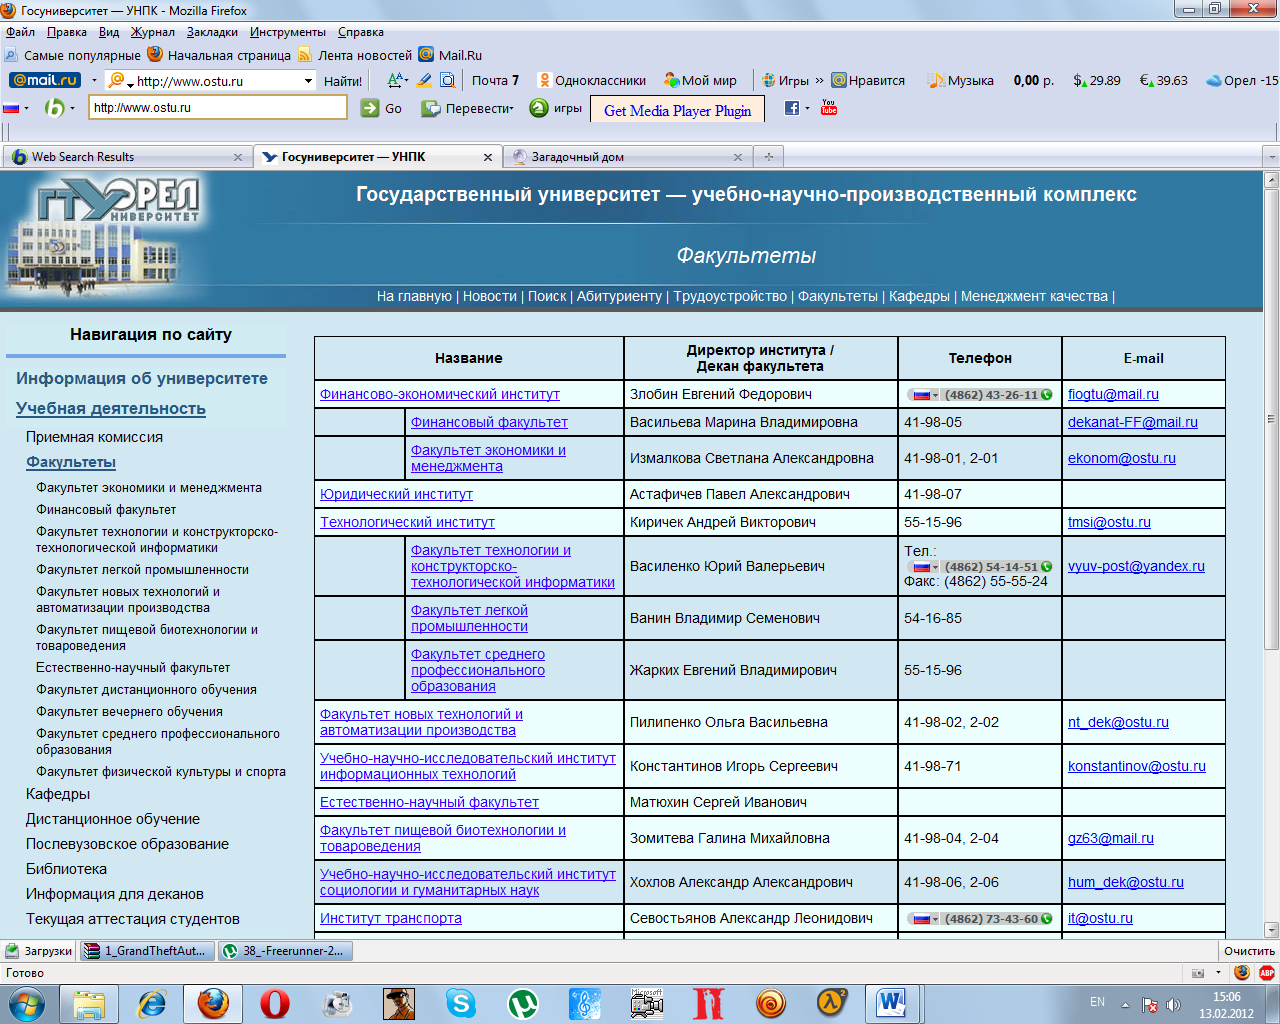Open Мой мир from the toolbar
1280x1024 pixels.
pyautogui.click(x=701, y=80)
